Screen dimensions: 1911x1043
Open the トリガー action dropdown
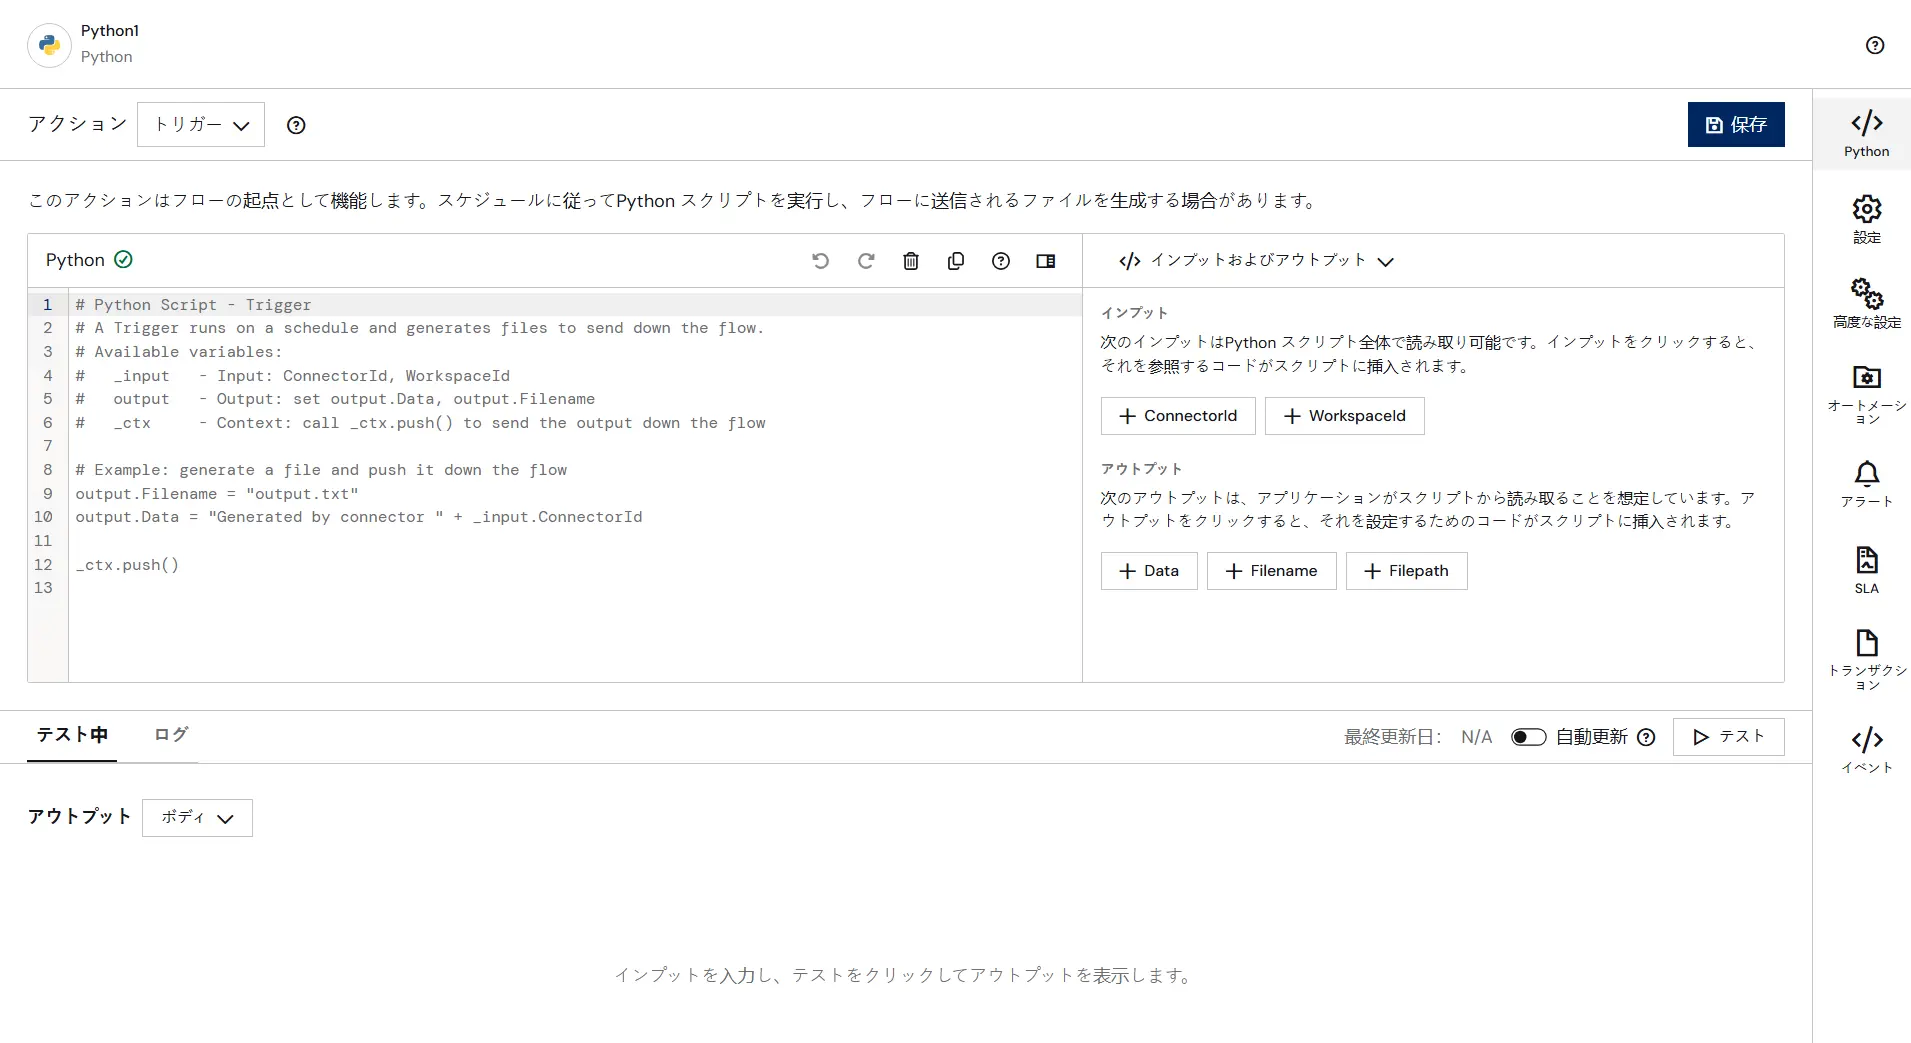click(201, 125)
